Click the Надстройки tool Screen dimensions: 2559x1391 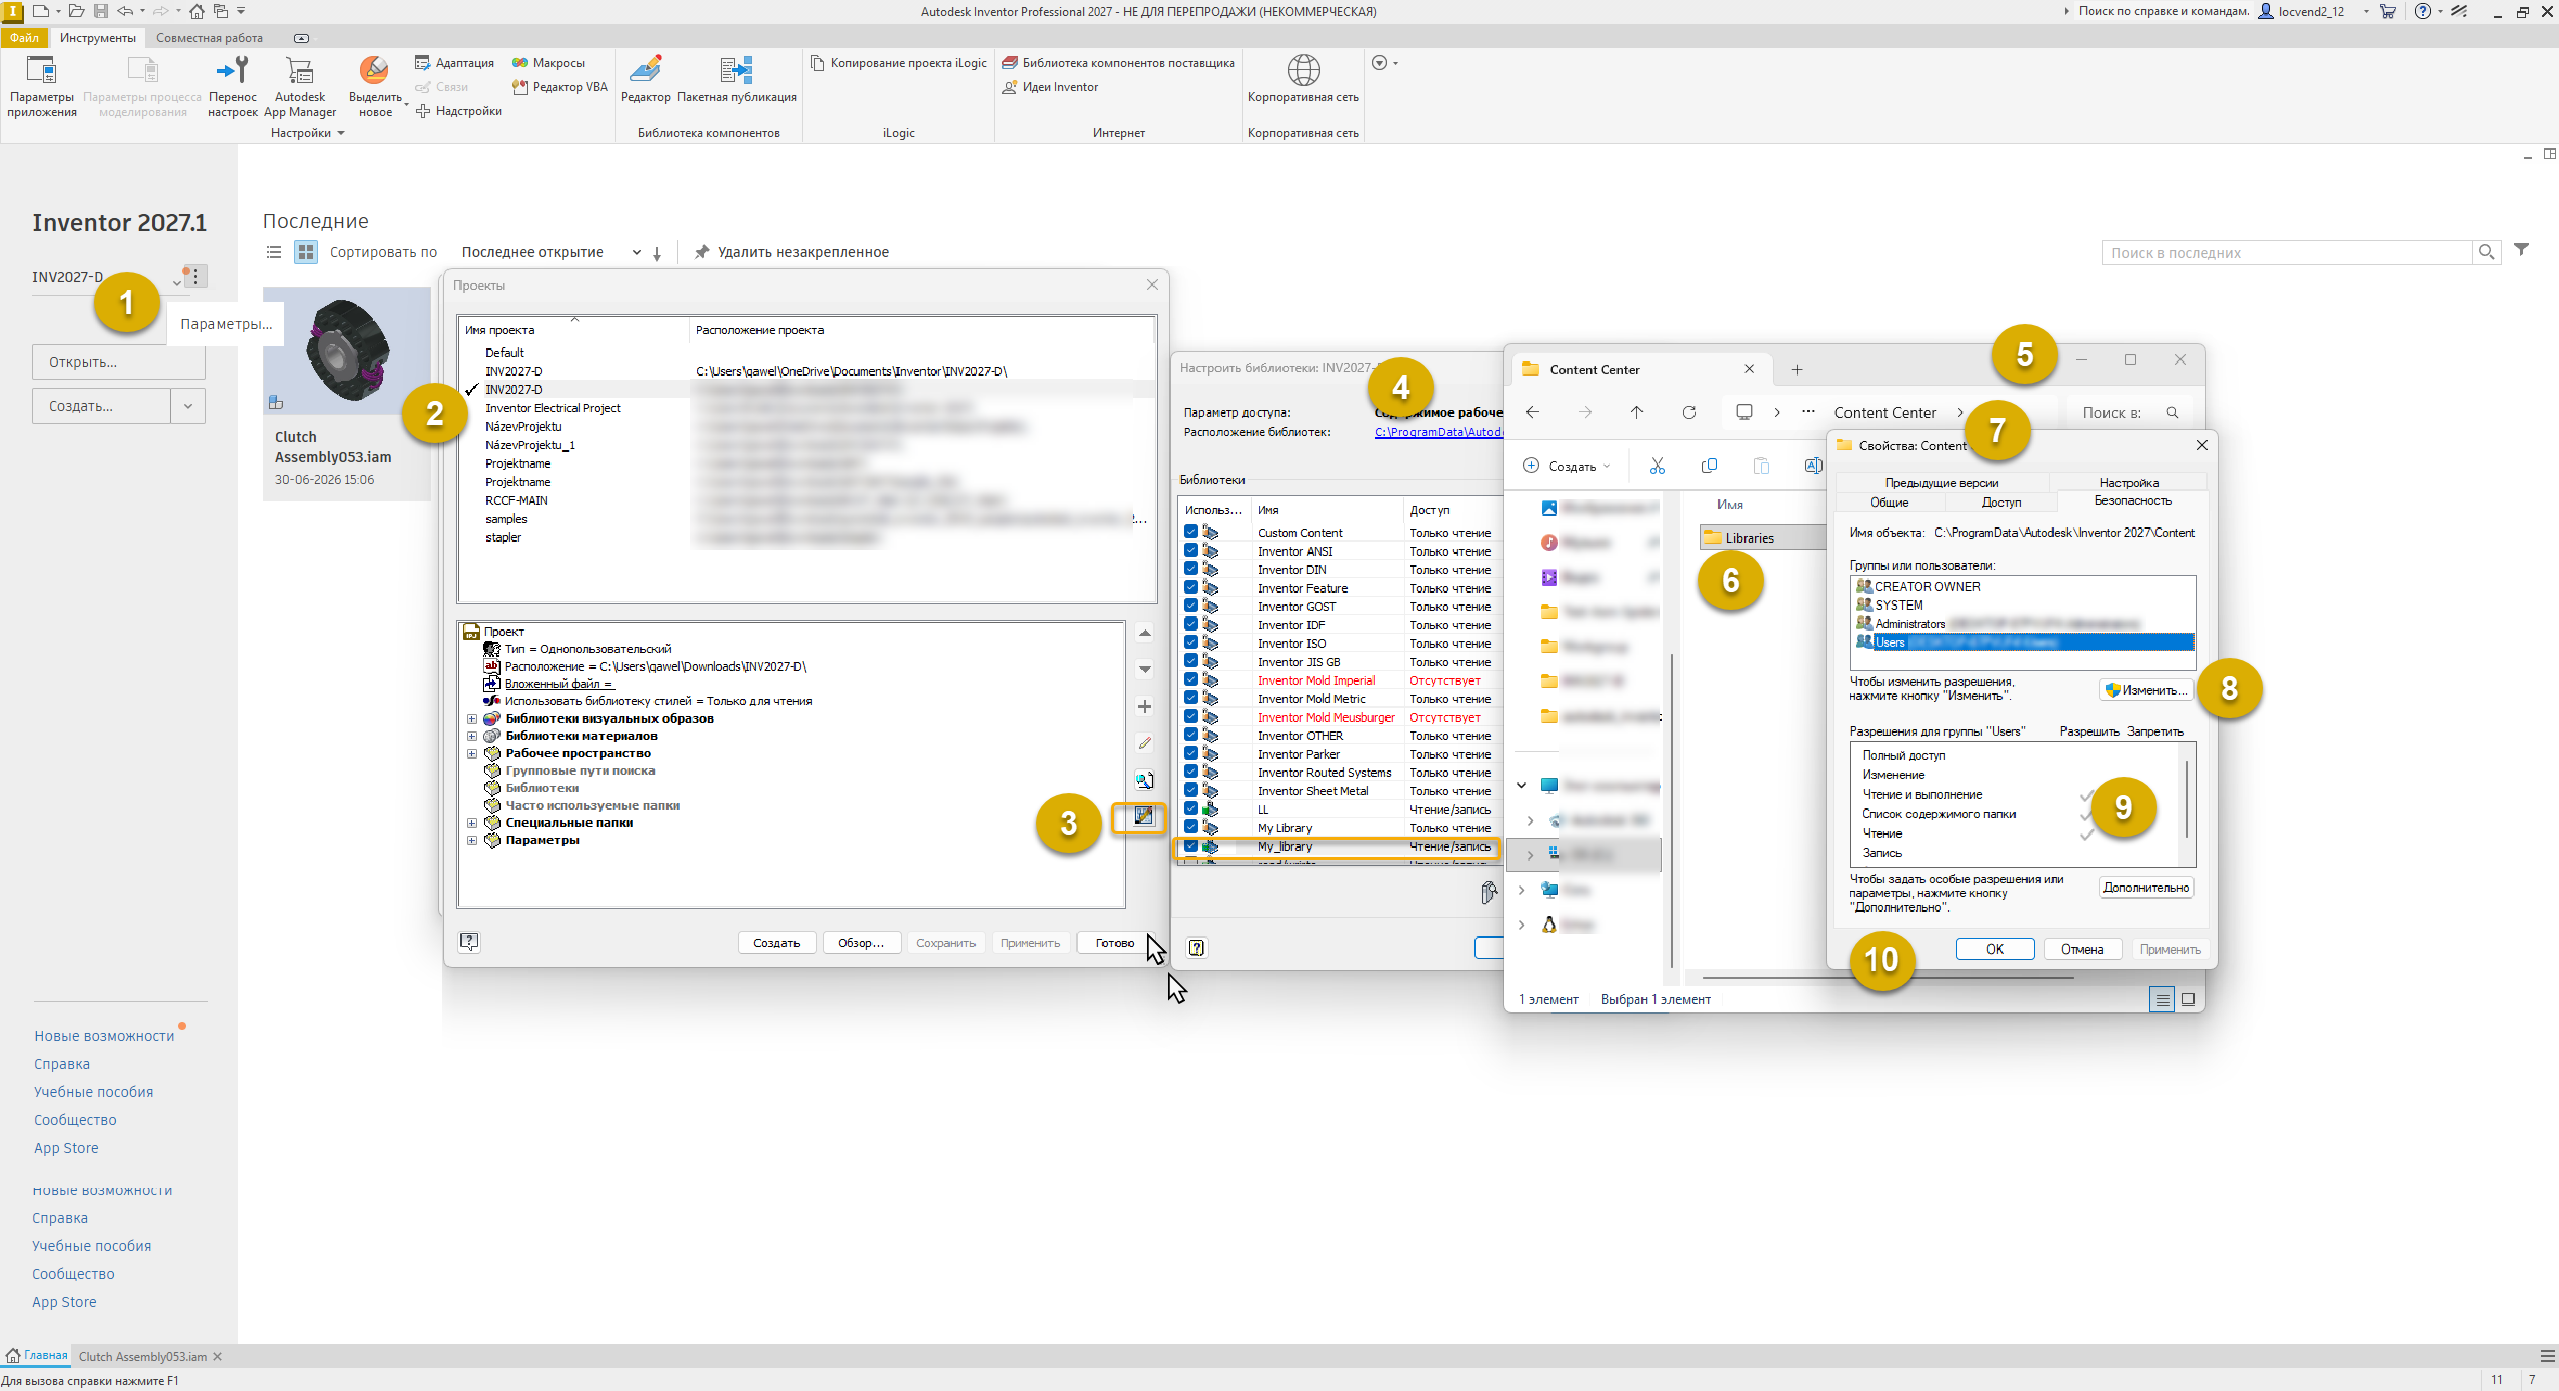(458, 111)
